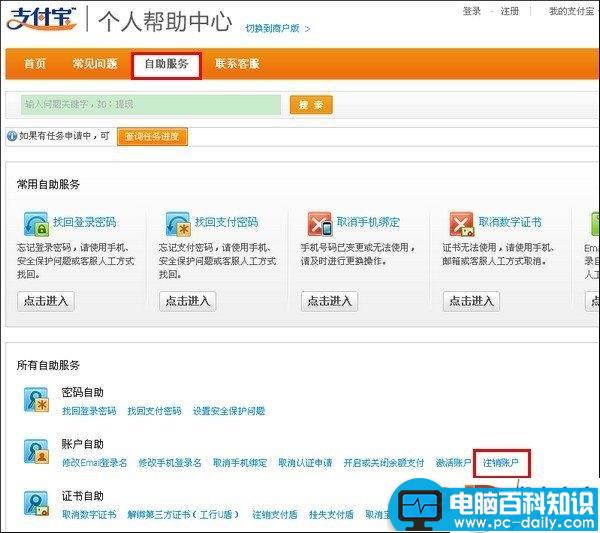Click 激活账户 link

pyautogui.click(x=453, y=463)
